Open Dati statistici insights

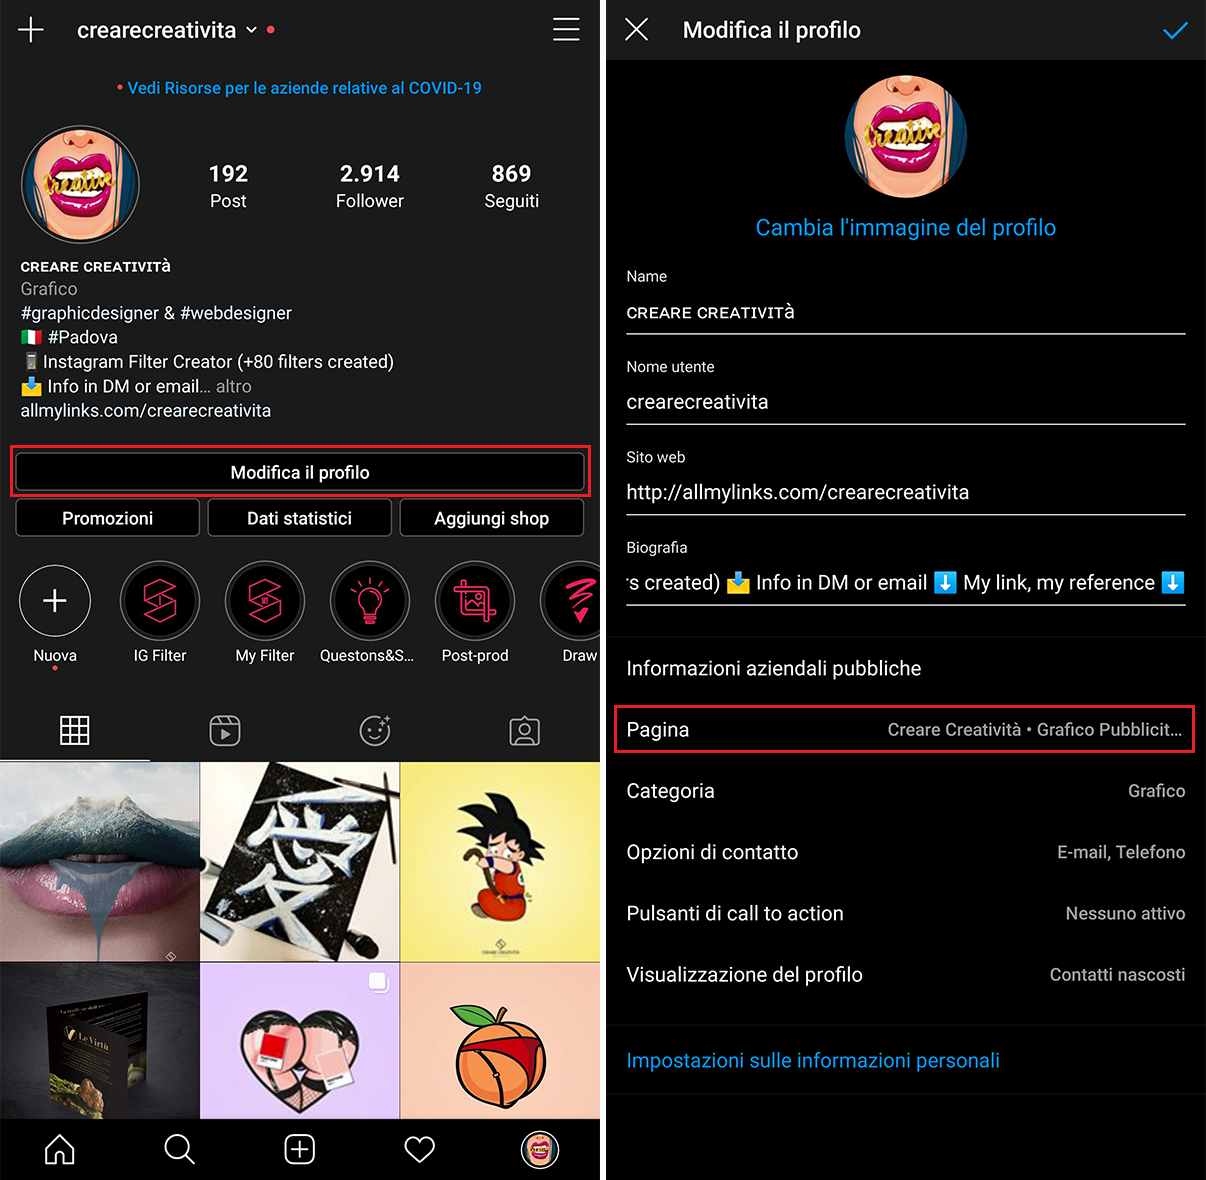299,518
